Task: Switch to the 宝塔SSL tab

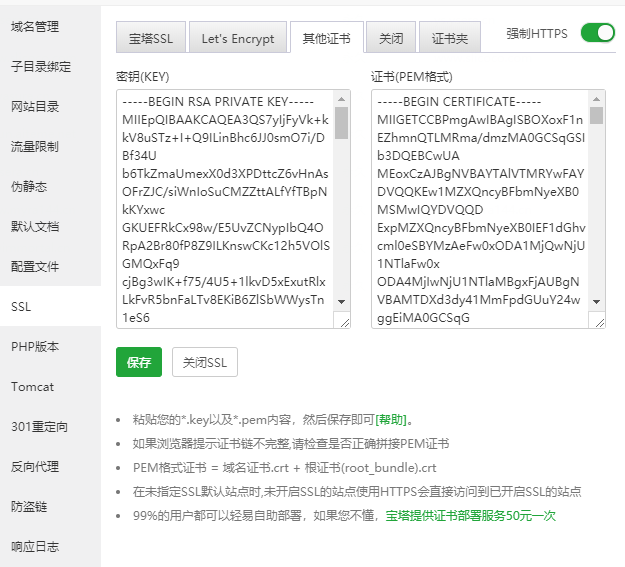Action: 149,39
